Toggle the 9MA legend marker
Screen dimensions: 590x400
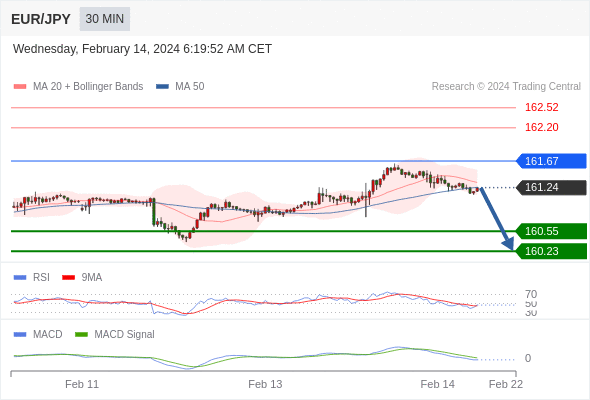click(x=68, y=278)
